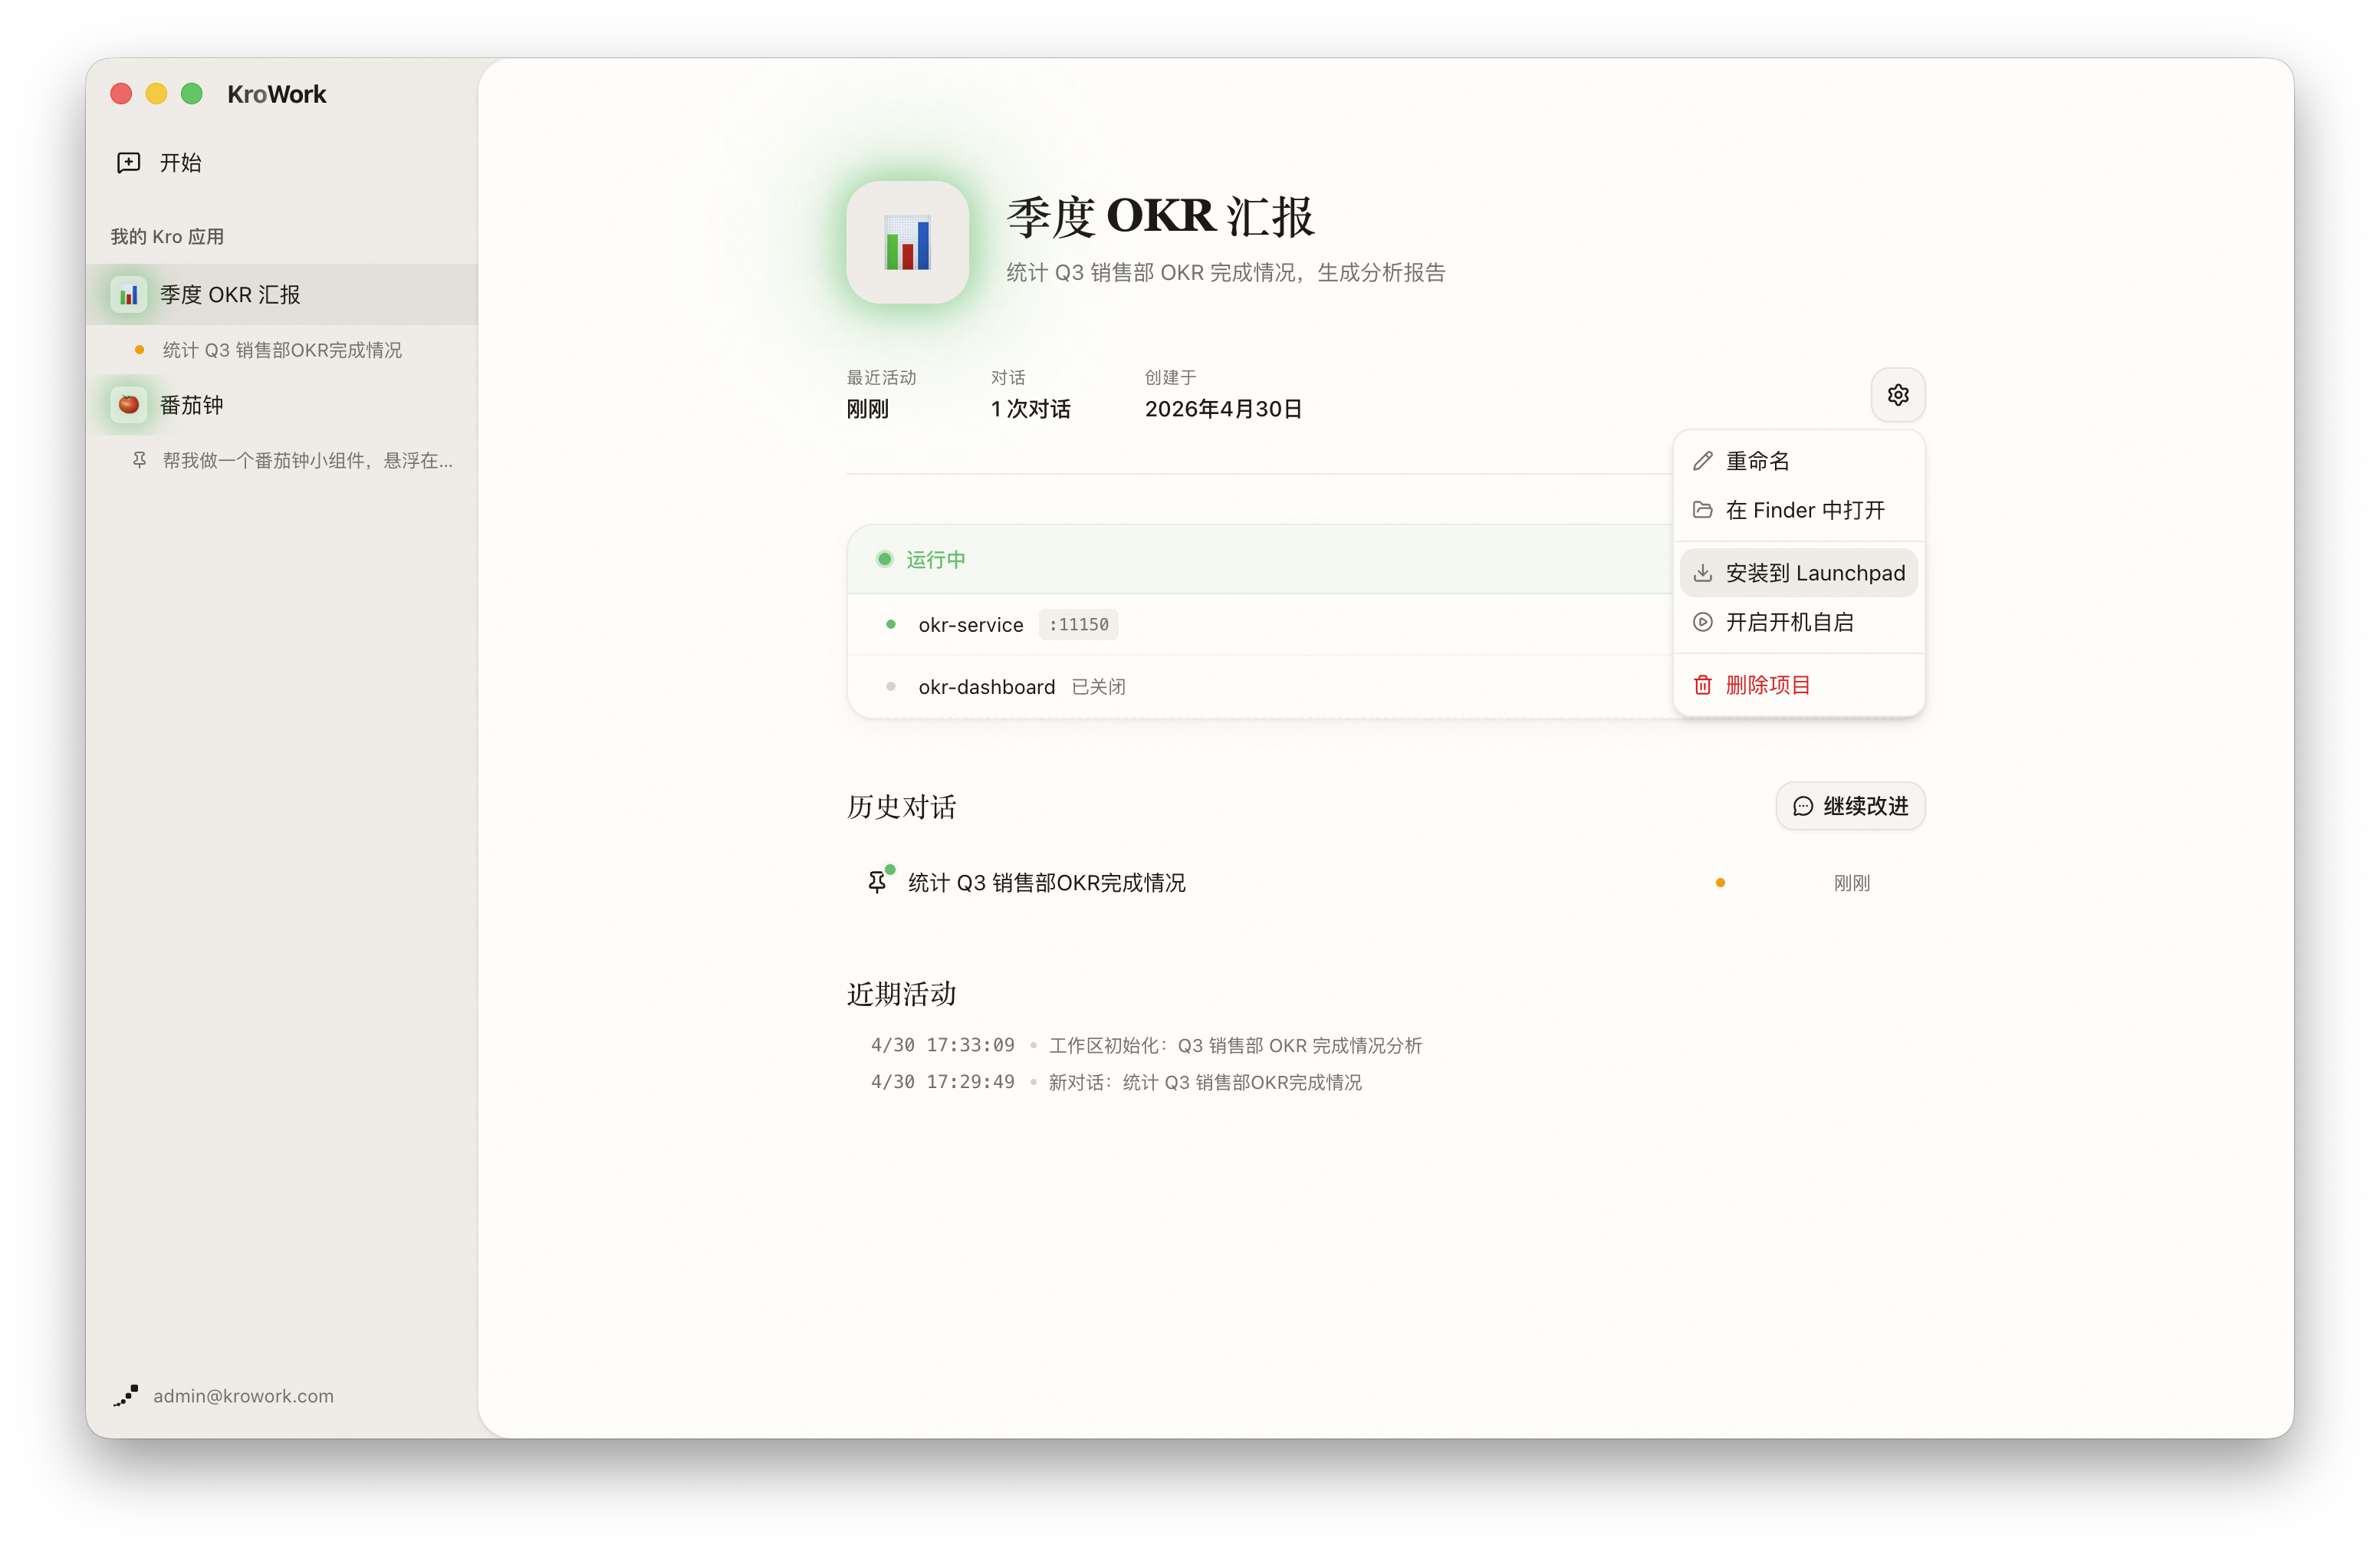Click 刚刚 timestamp in 历史对话 row
Screen dimensions: 2380x1552
1851,882
